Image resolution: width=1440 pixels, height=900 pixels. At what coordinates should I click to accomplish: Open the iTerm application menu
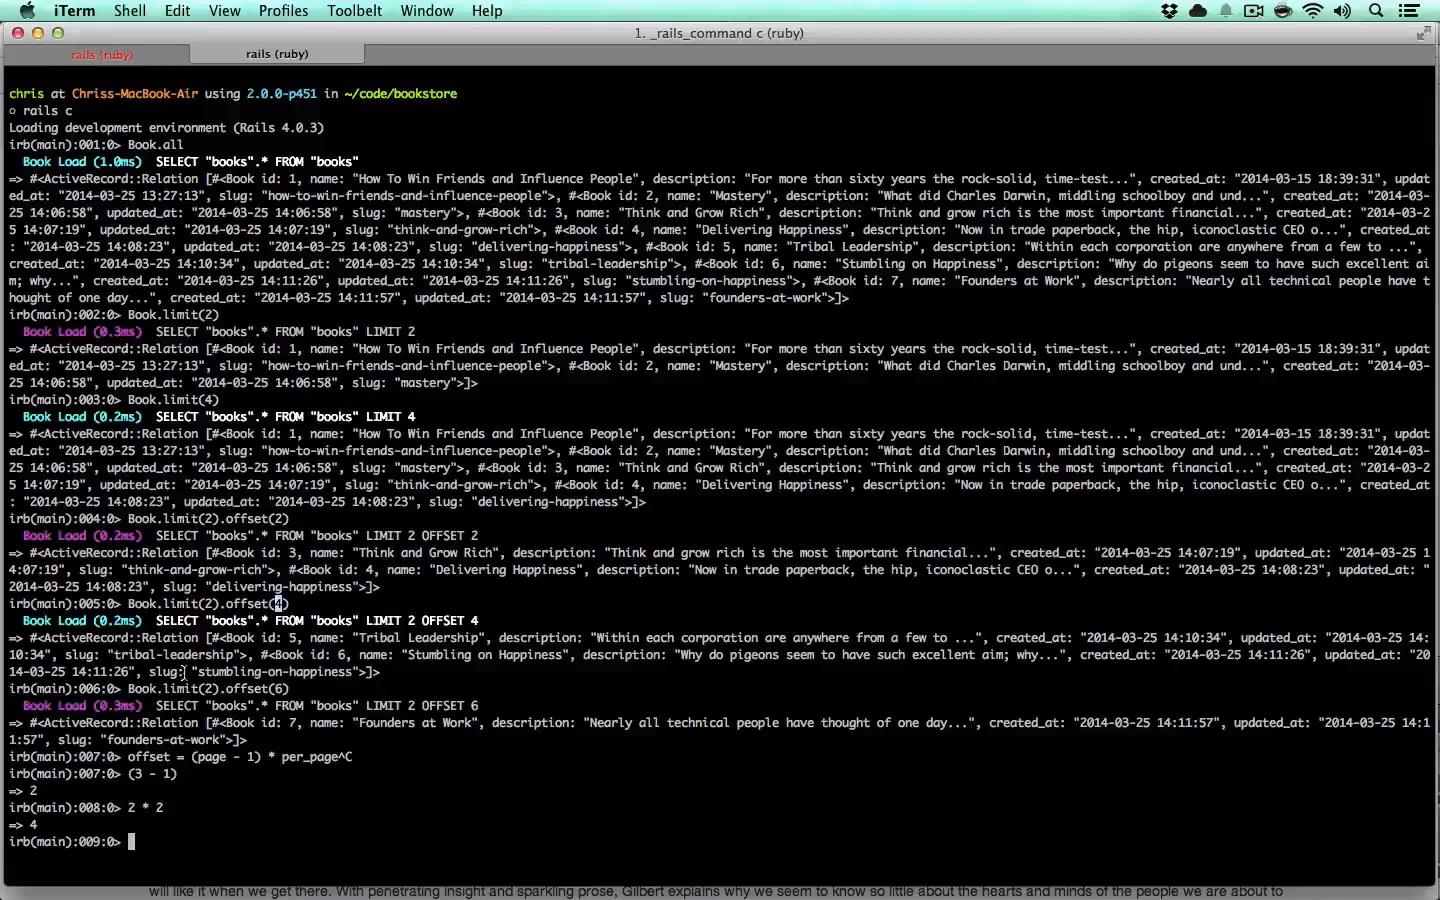coord(74,11)
